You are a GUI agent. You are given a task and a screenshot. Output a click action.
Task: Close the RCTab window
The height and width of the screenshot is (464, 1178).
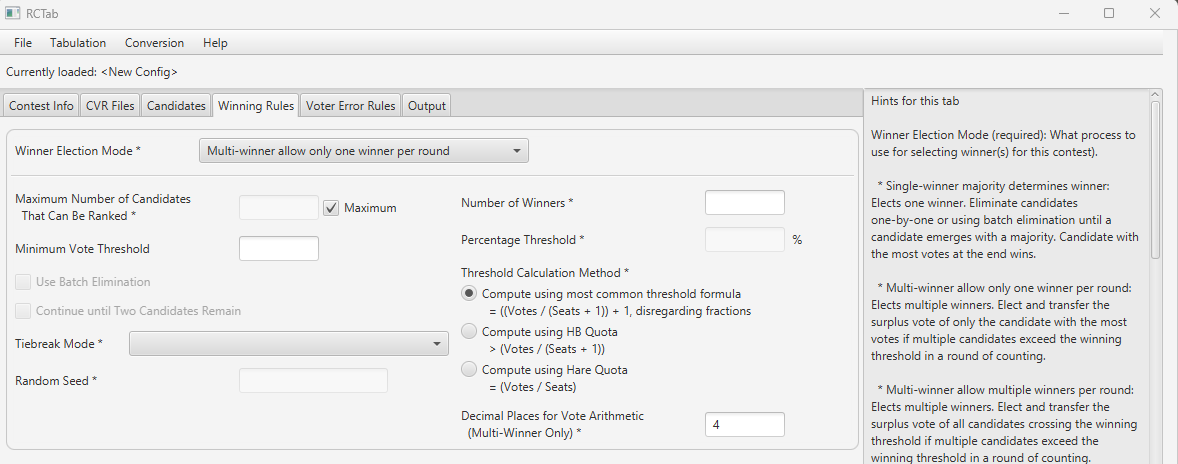(1155, 13)
